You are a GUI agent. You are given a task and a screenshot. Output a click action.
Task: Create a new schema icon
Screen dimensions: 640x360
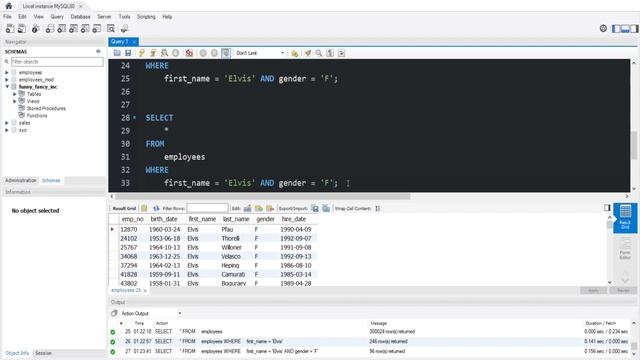(x=50, y=29)
